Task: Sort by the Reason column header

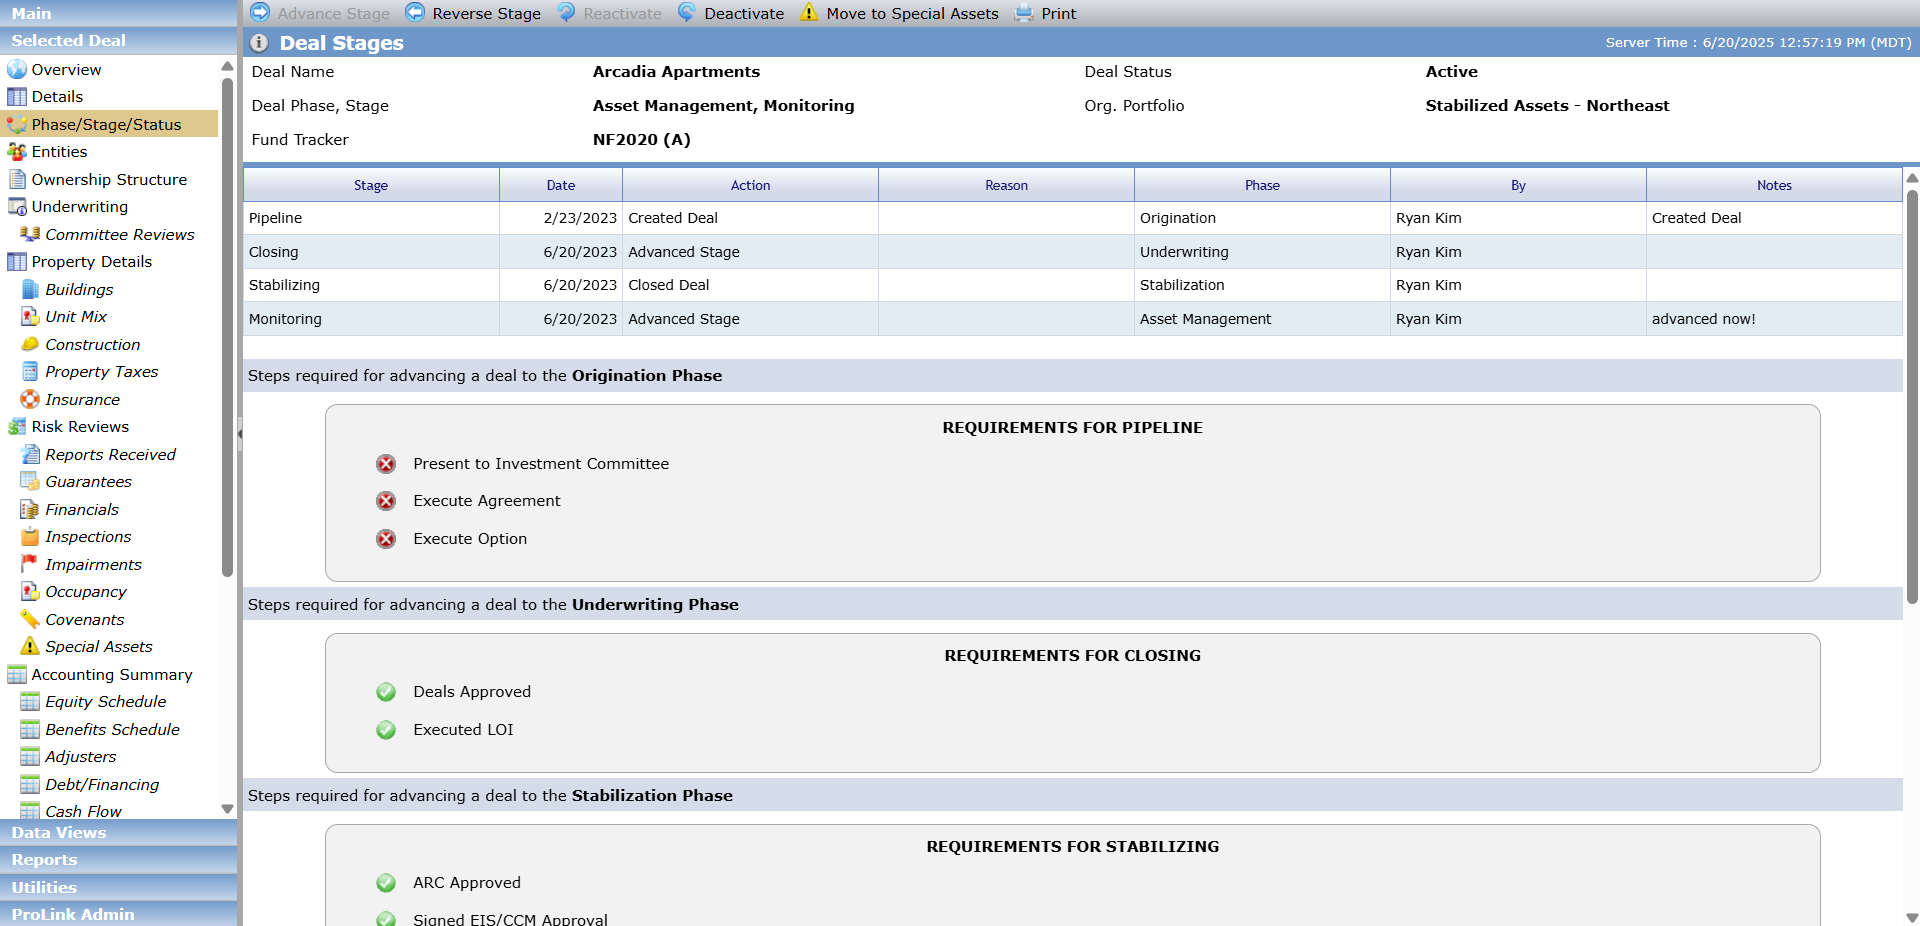Action: (x=1007, y=185)
